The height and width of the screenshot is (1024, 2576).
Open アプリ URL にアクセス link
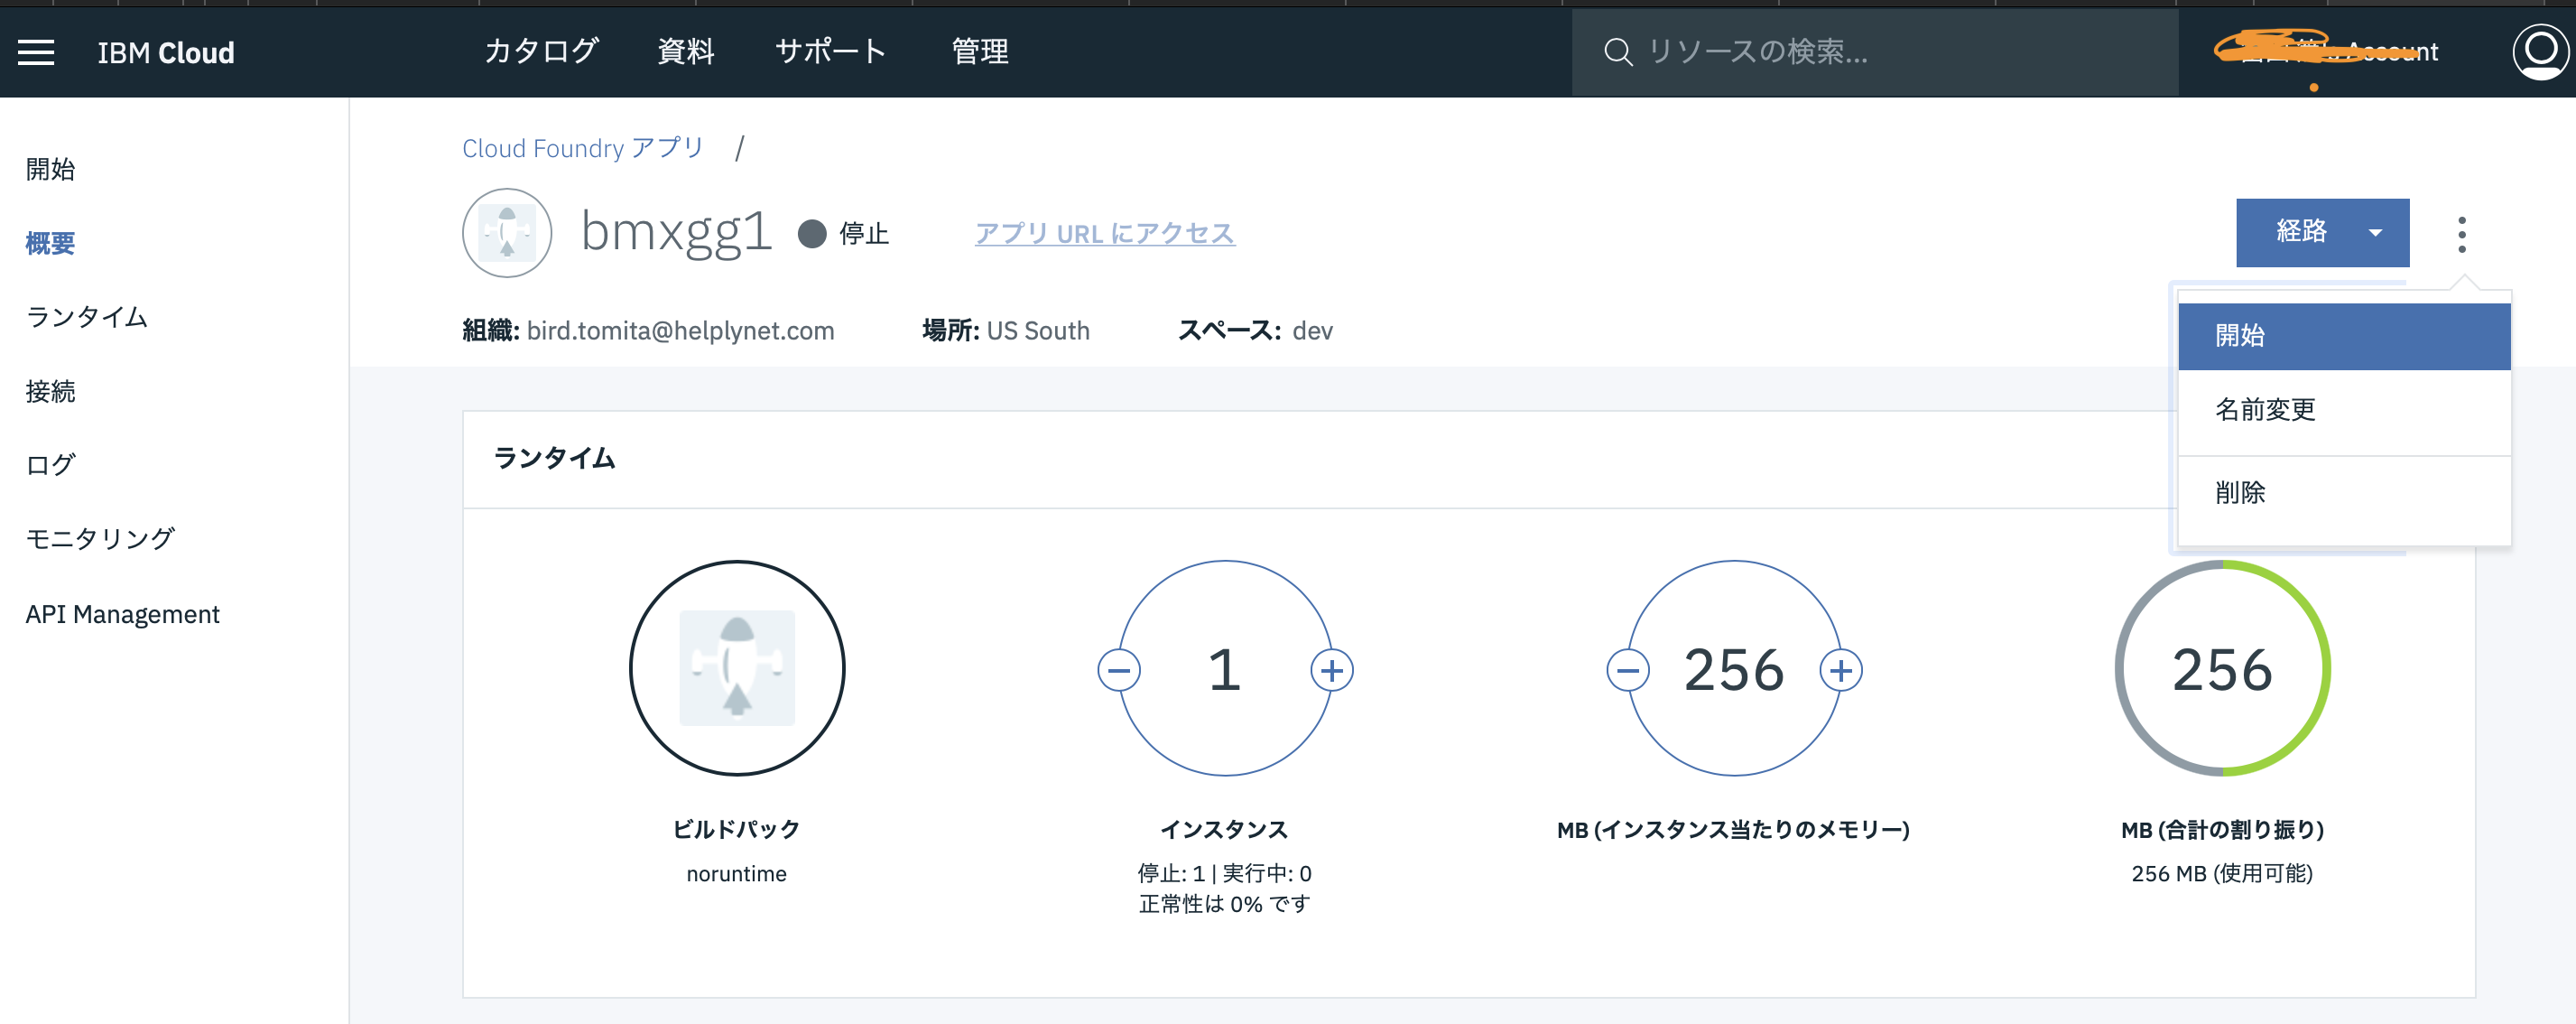click(x=1104, y=233)
